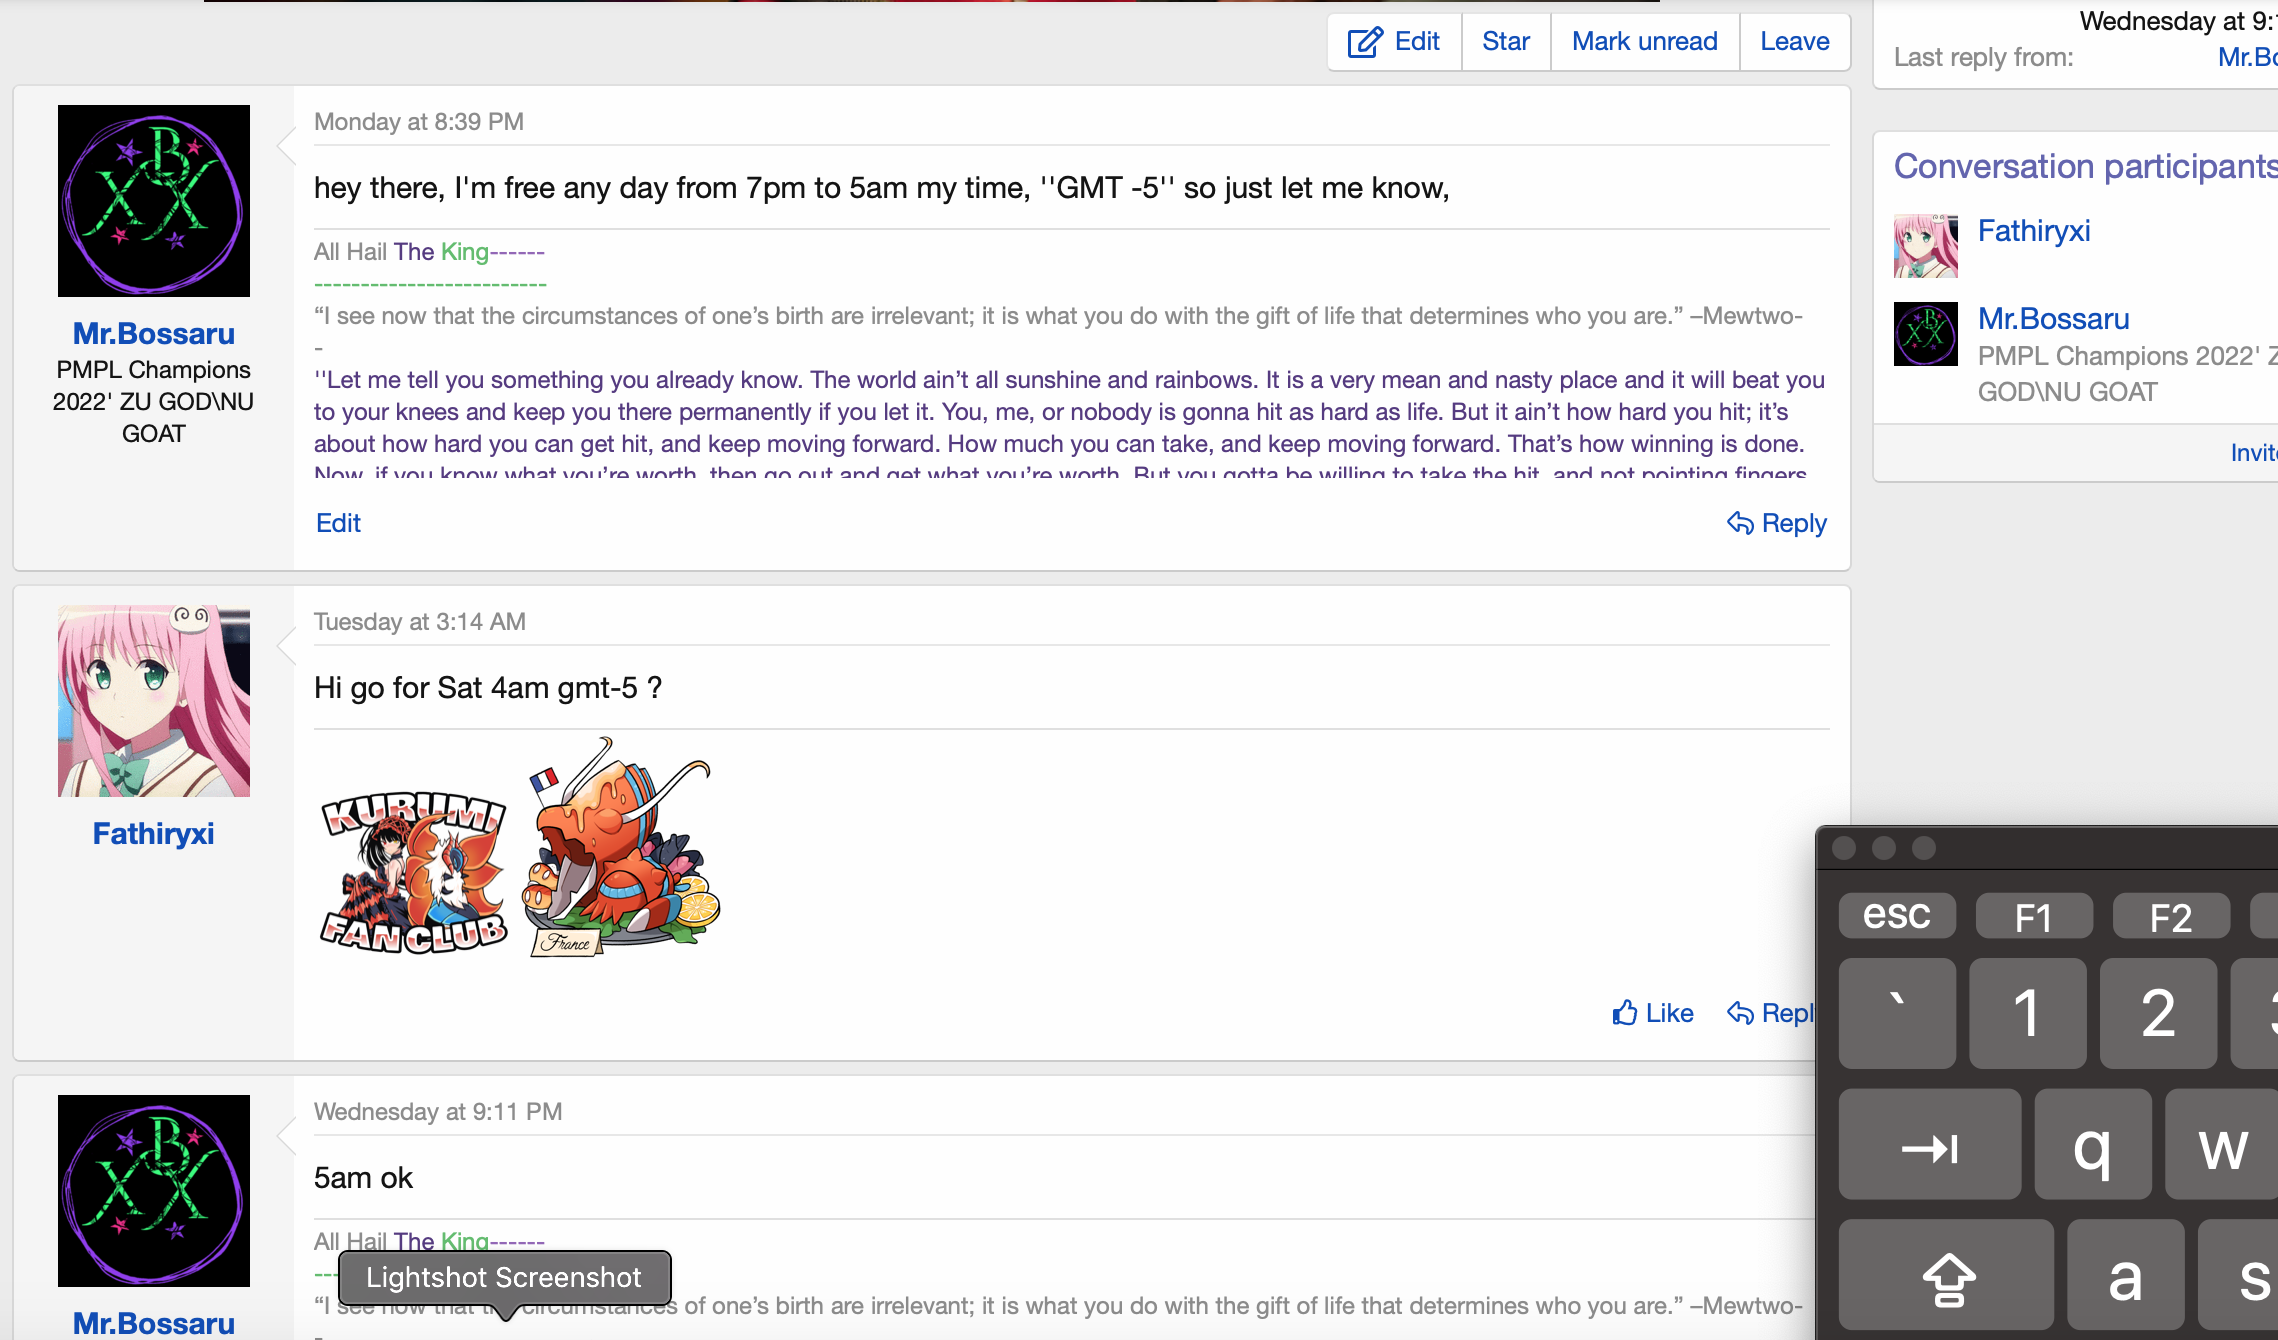Open Fathiryxi profile from participants list
This screenshot has width=2278, height=1340.
coord(2033,231)
